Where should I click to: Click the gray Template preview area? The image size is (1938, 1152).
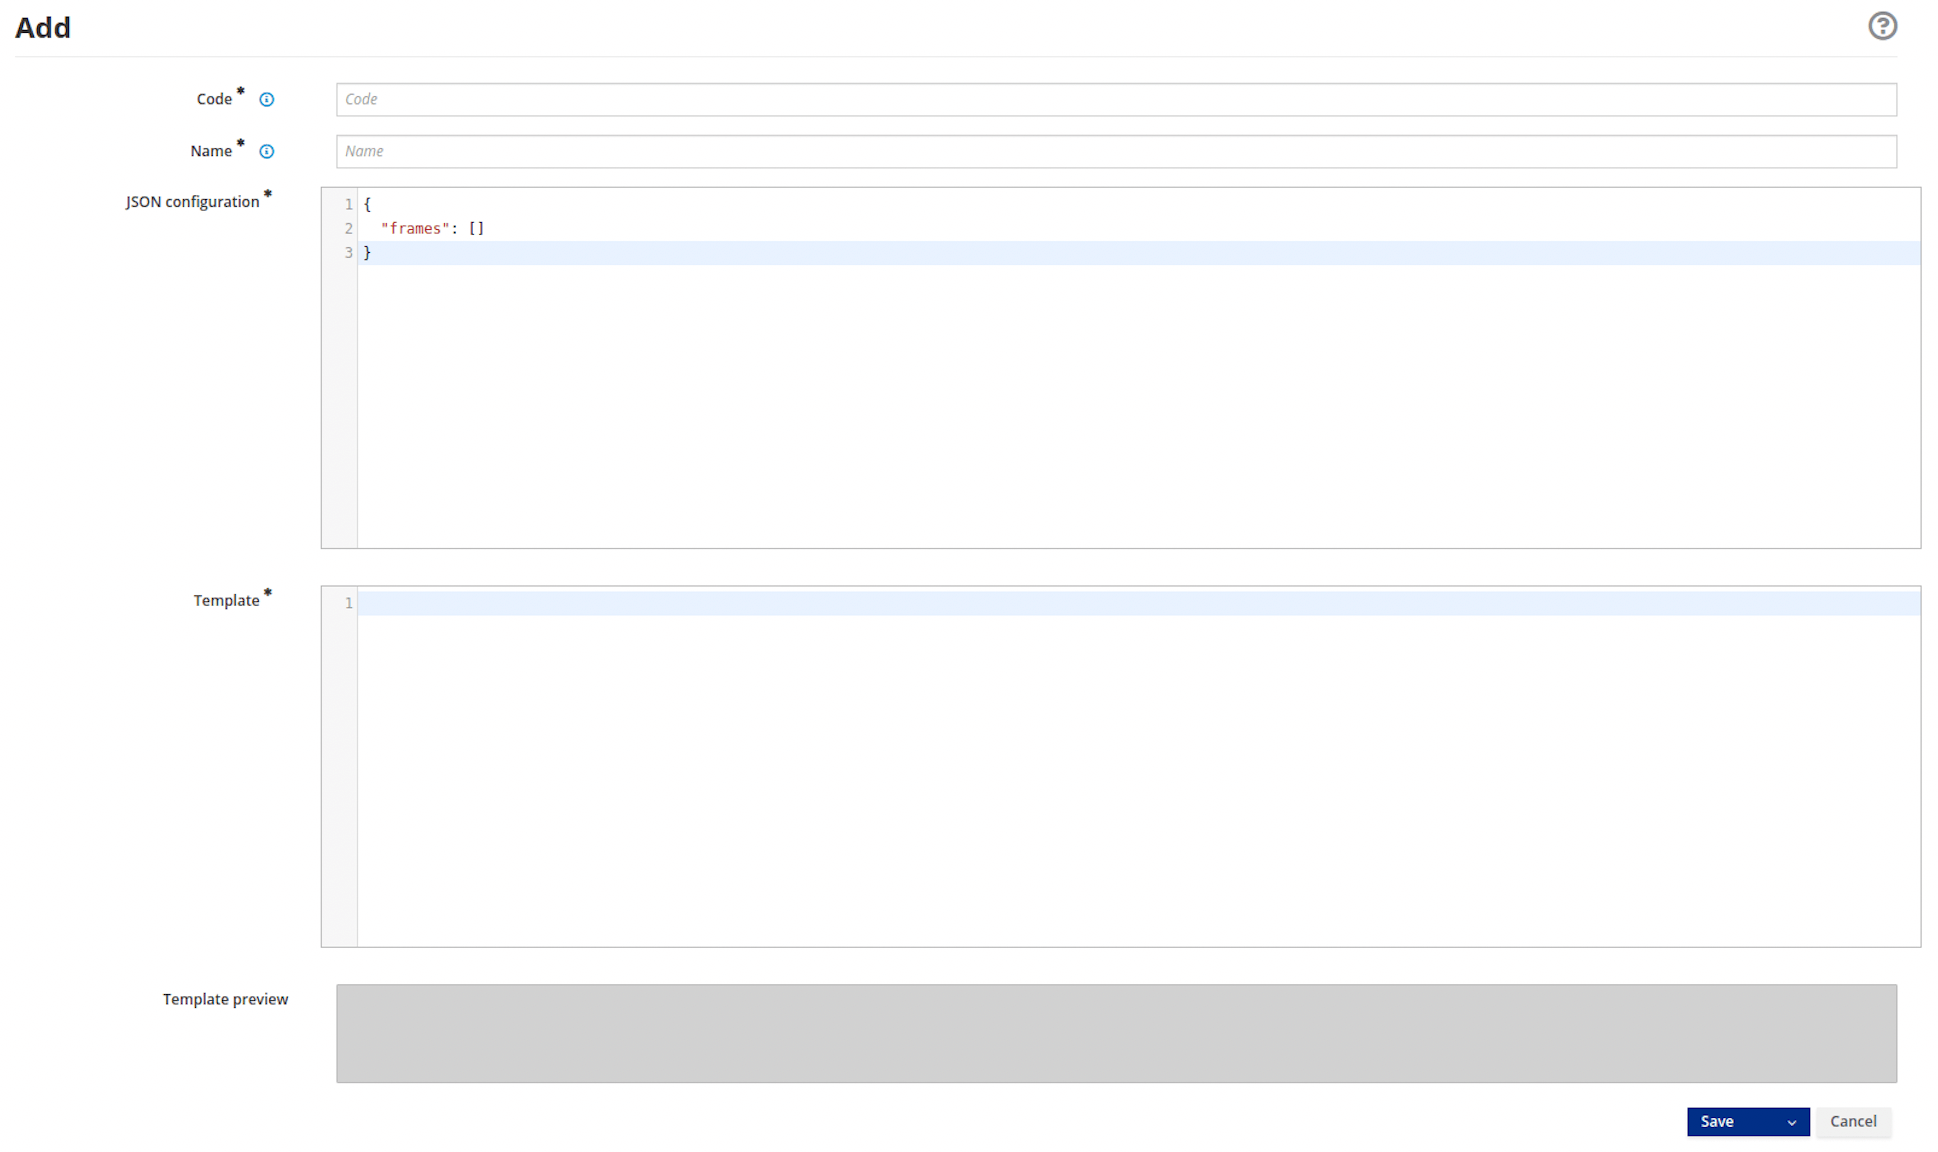click(1115, 1033)
